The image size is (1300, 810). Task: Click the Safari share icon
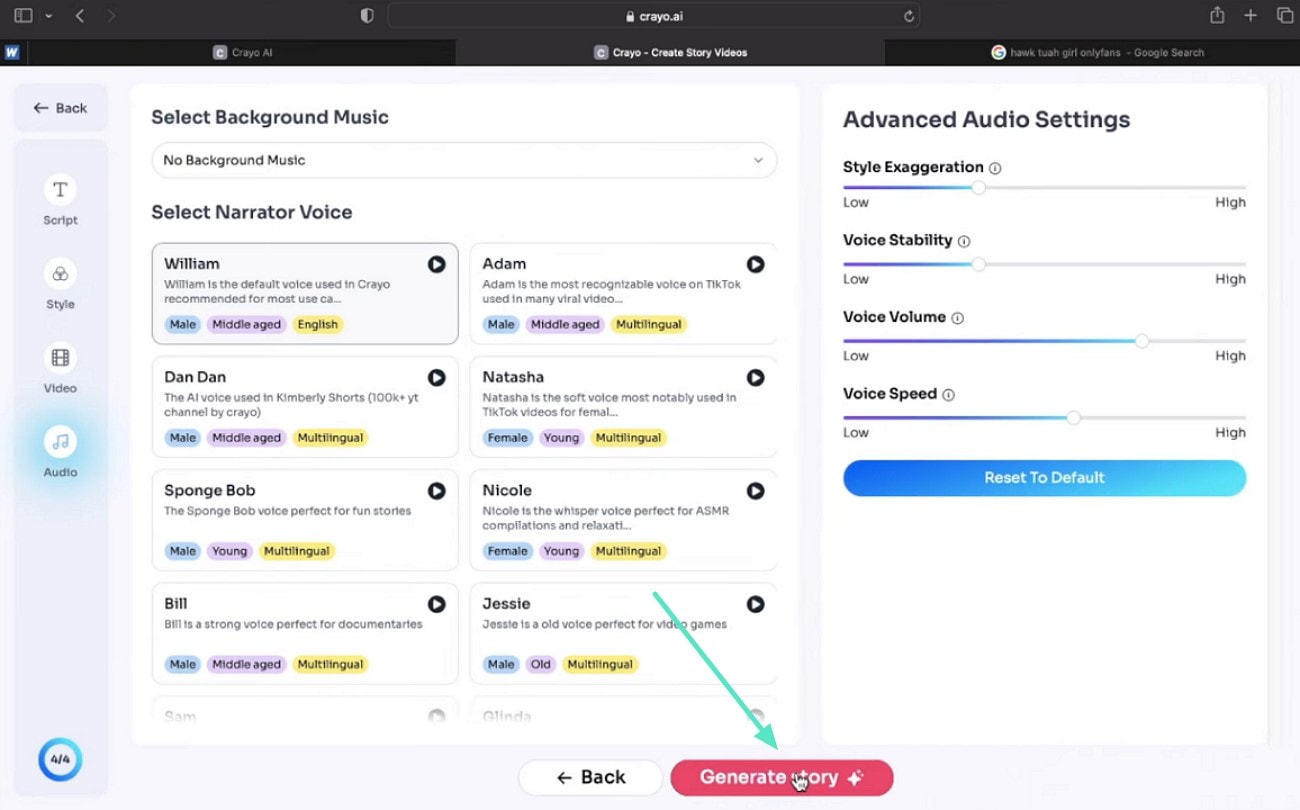coord(1217,15)
